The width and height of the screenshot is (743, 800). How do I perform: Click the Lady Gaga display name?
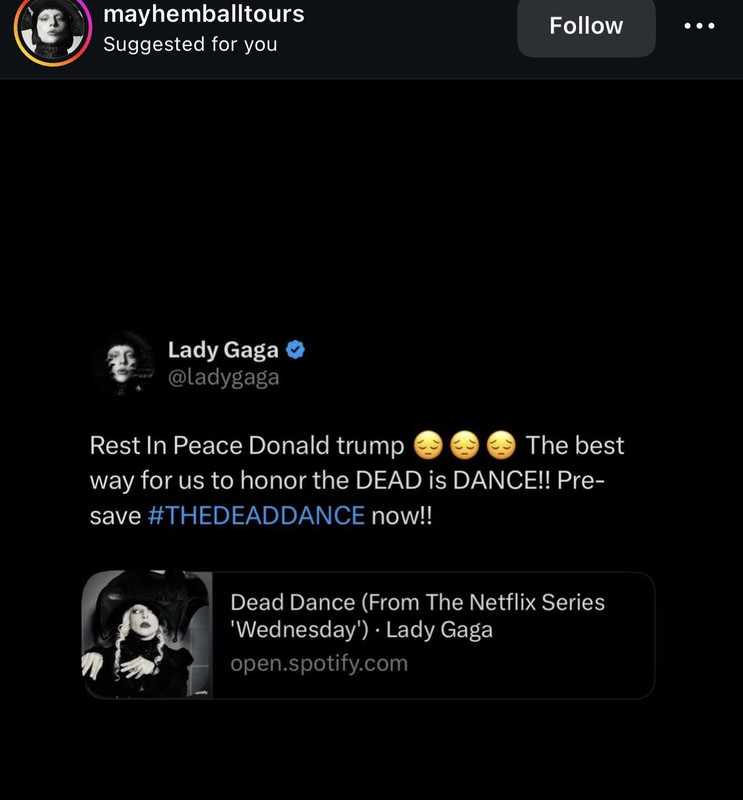(x=223, y=350)
